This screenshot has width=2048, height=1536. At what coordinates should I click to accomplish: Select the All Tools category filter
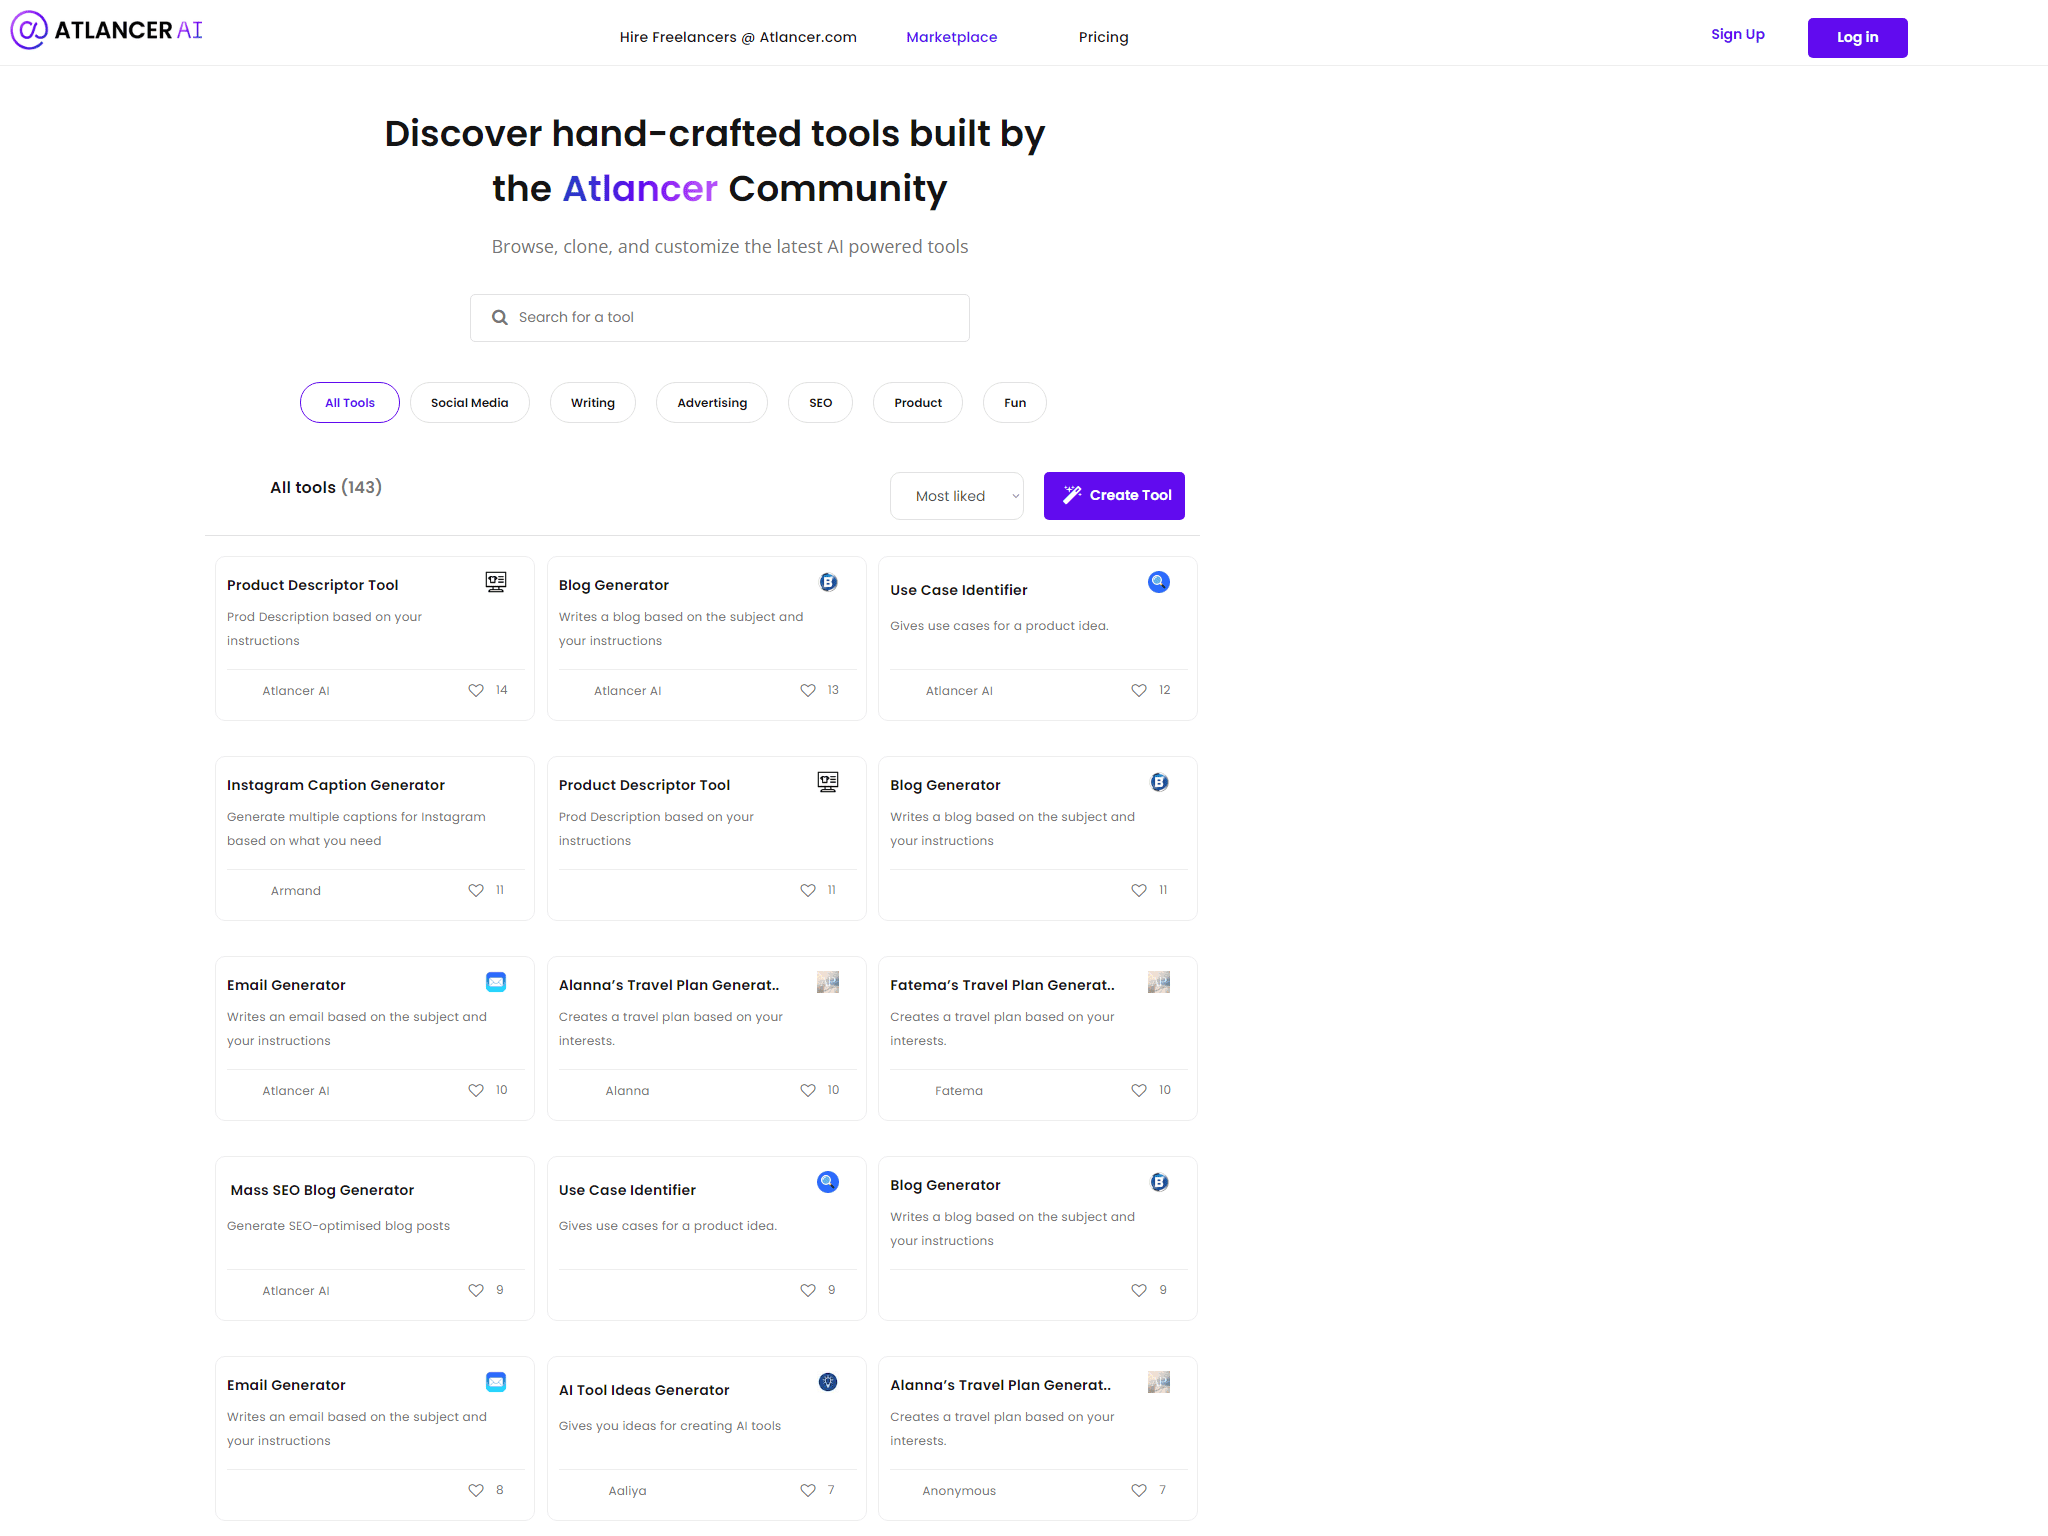click(350, 403)
